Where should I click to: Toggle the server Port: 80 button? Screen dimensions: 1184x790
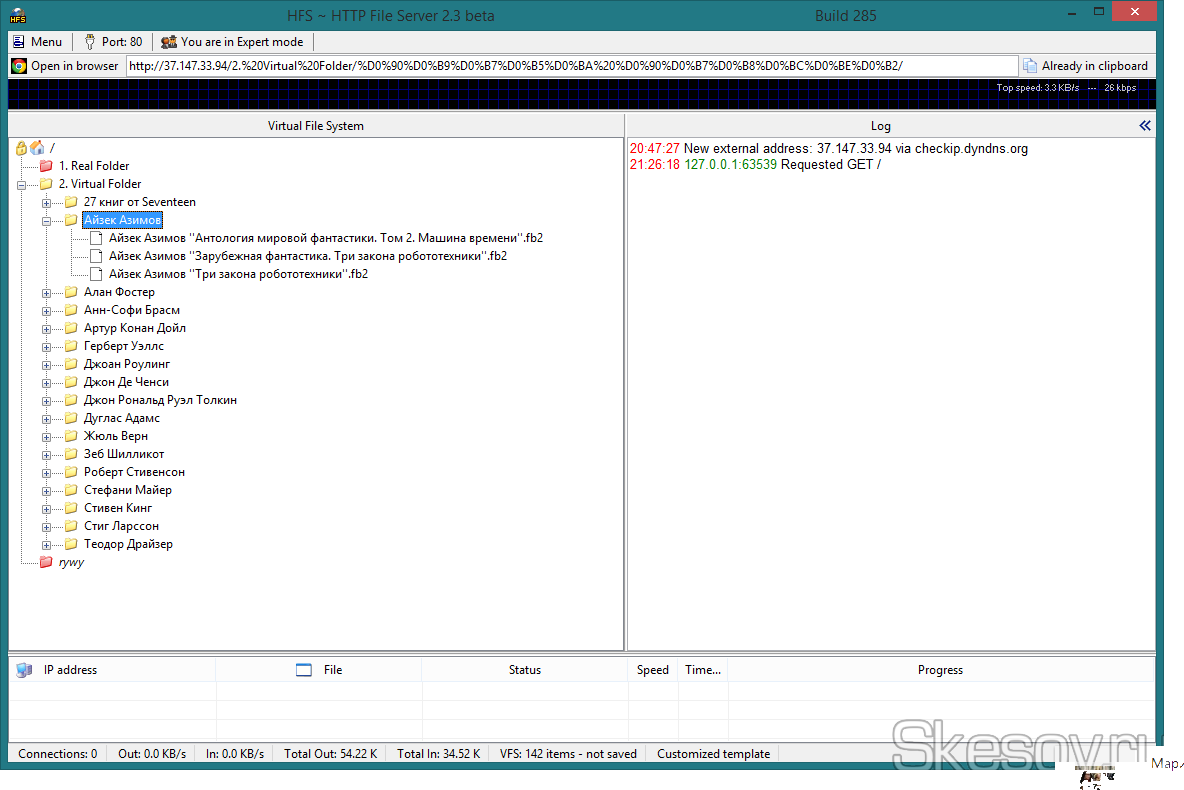click(112, 42)
